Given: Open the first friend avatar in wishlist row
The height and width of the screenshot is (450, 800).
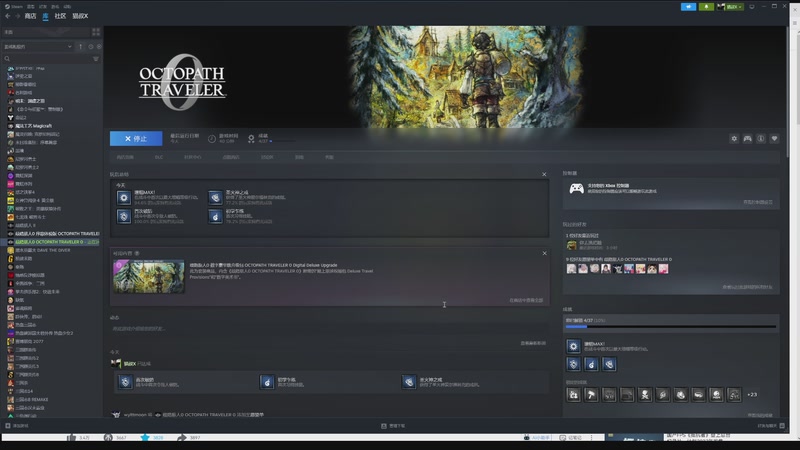Looking at the screenshot, I should click(x=571, y=269).
